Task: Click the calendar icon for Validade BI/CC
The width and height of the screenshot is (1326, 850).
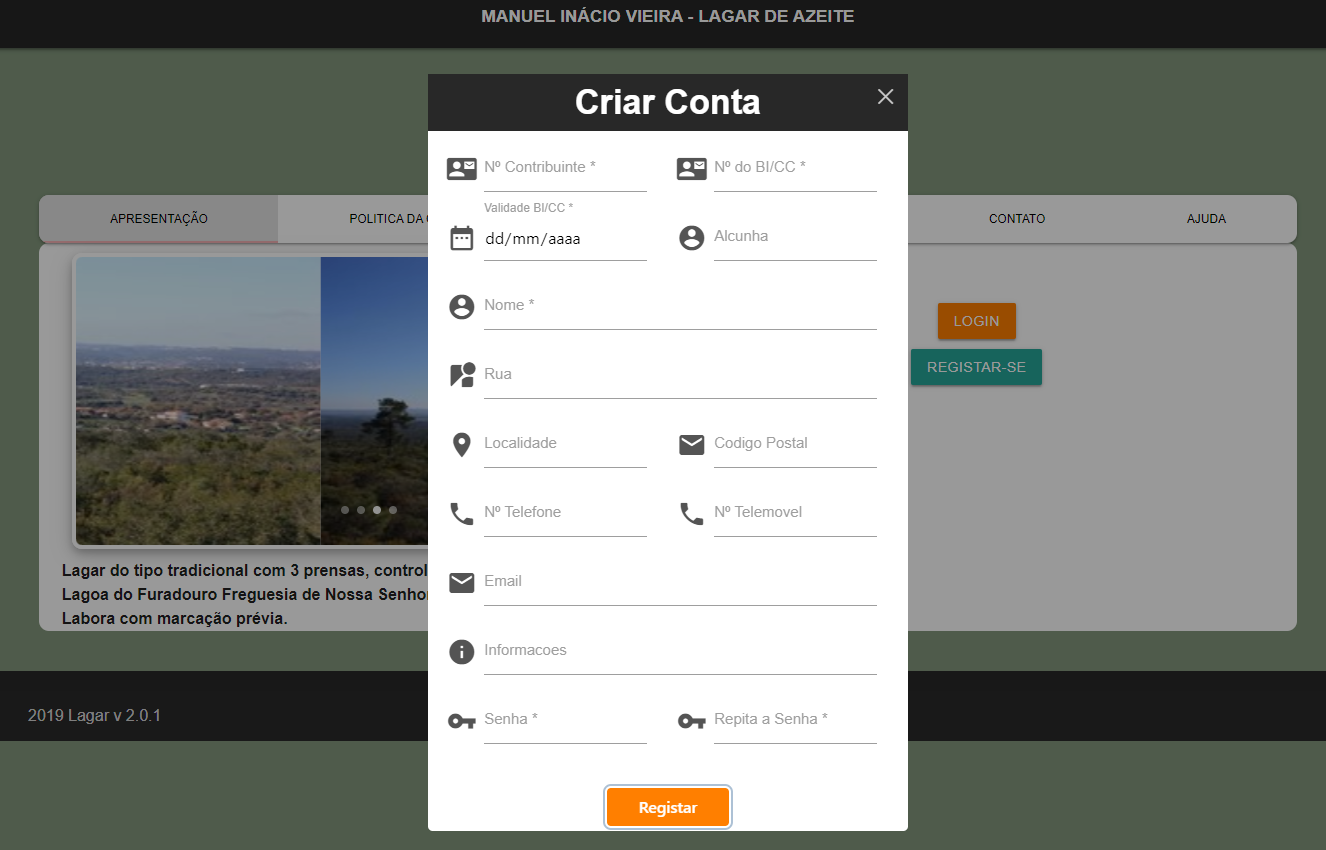Action: pos(461,238)
